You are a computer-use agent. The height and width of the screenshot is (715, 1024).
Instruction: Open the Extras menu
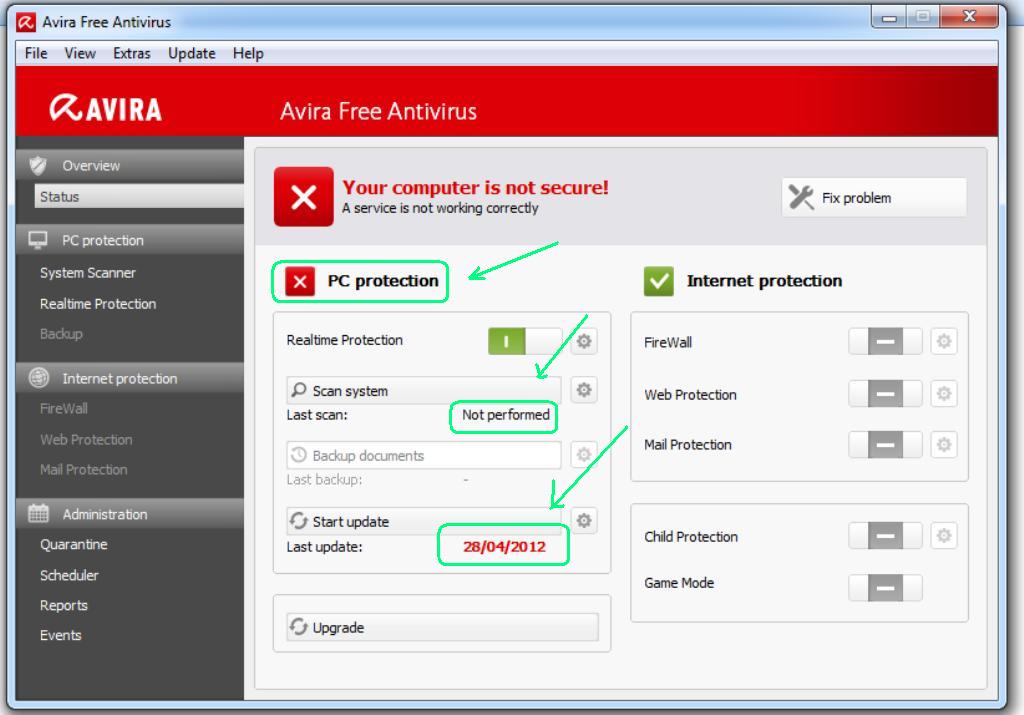click(x=131, y=54)
